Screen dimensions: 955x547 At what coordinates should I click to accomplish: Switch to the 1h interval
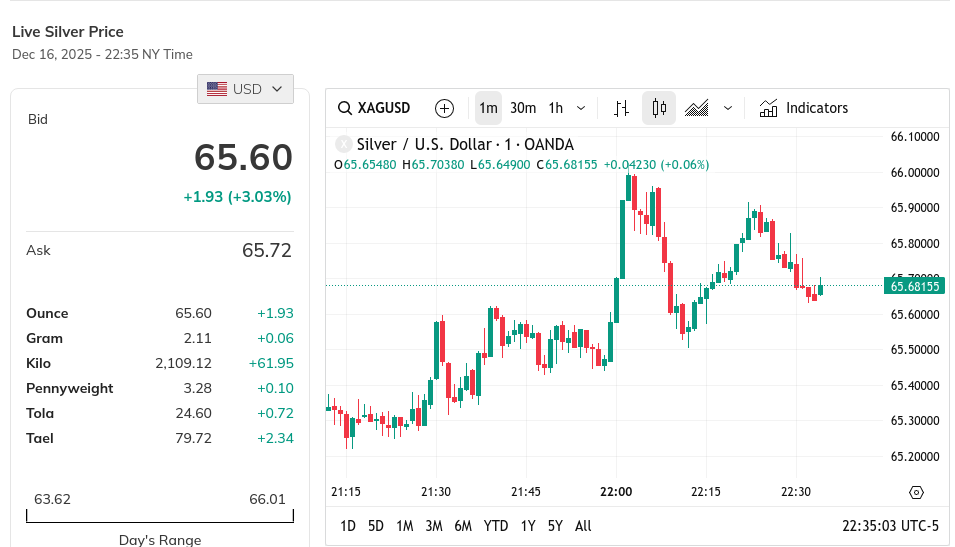[555, 108]
